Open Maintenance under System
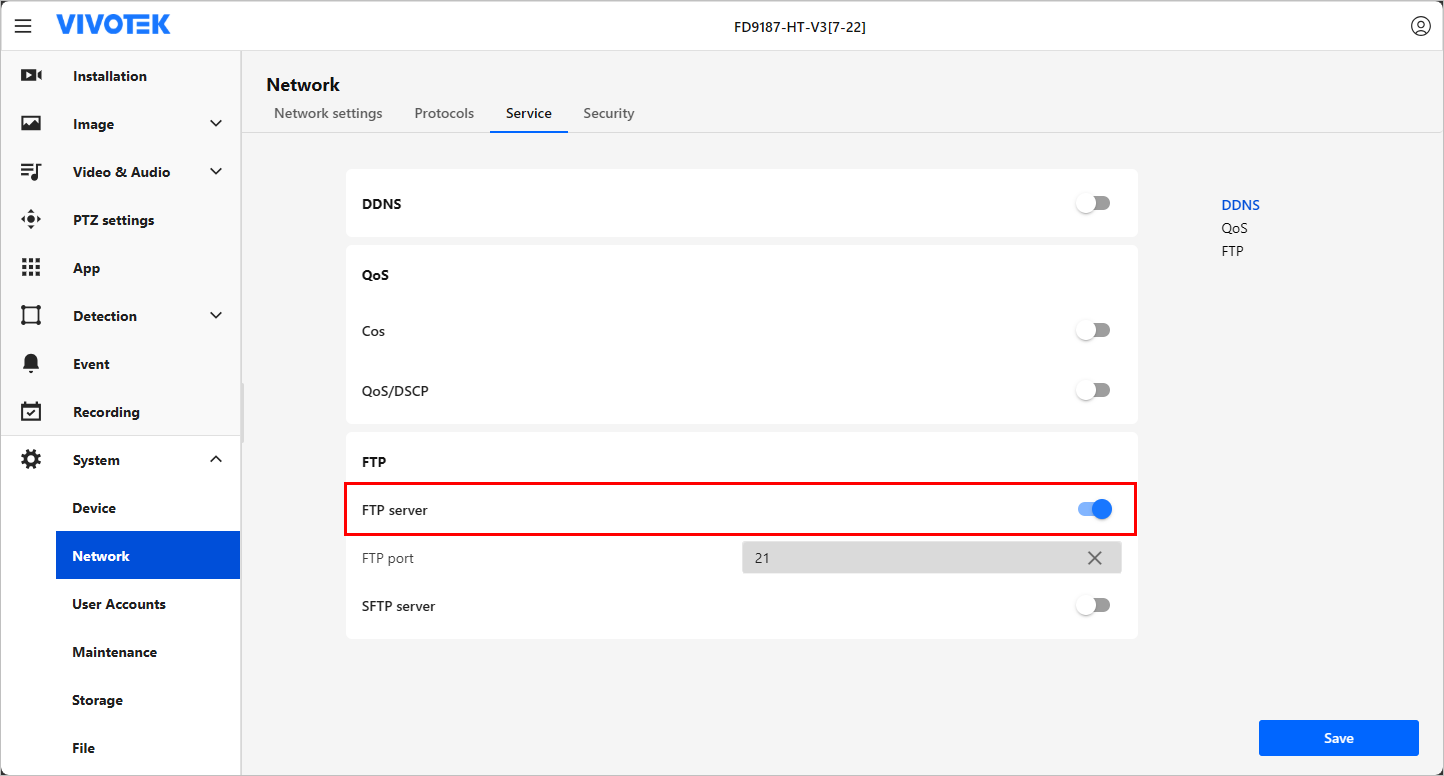 [114, 652]
